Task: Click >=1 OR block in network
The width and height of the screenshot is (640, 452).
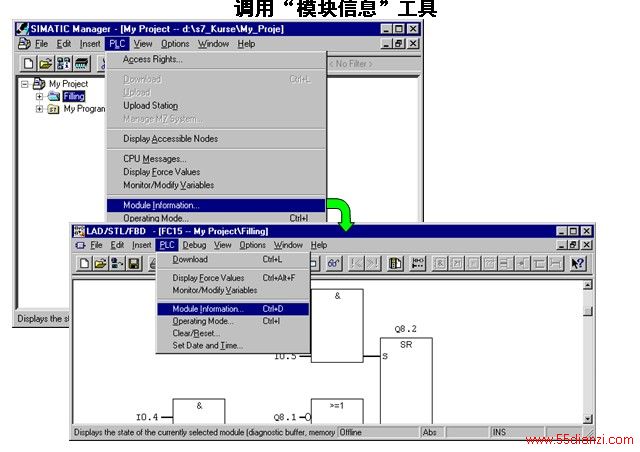Action: coord(337,411)
